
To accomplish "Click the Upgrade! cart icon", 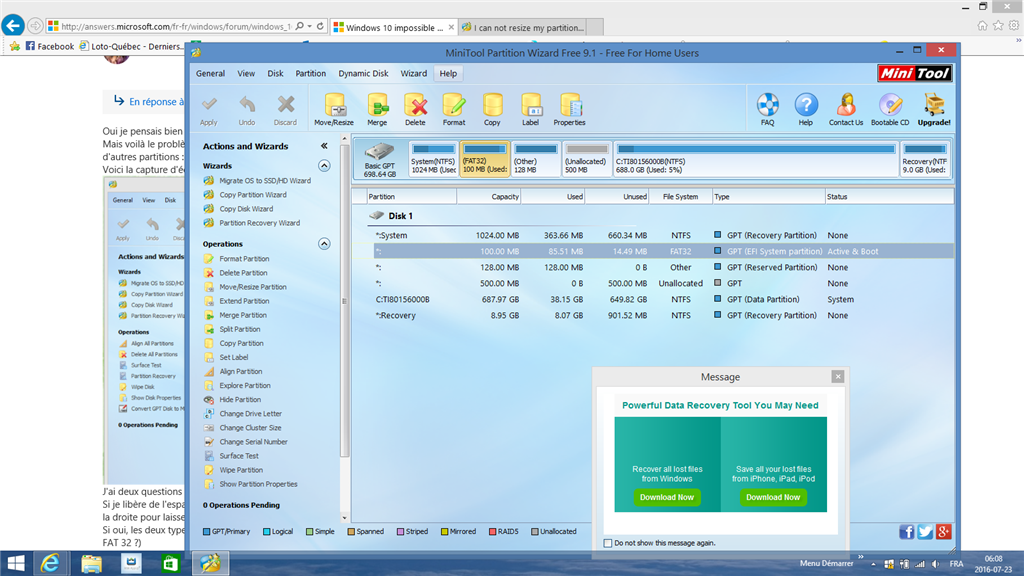I will coord(934,109).
